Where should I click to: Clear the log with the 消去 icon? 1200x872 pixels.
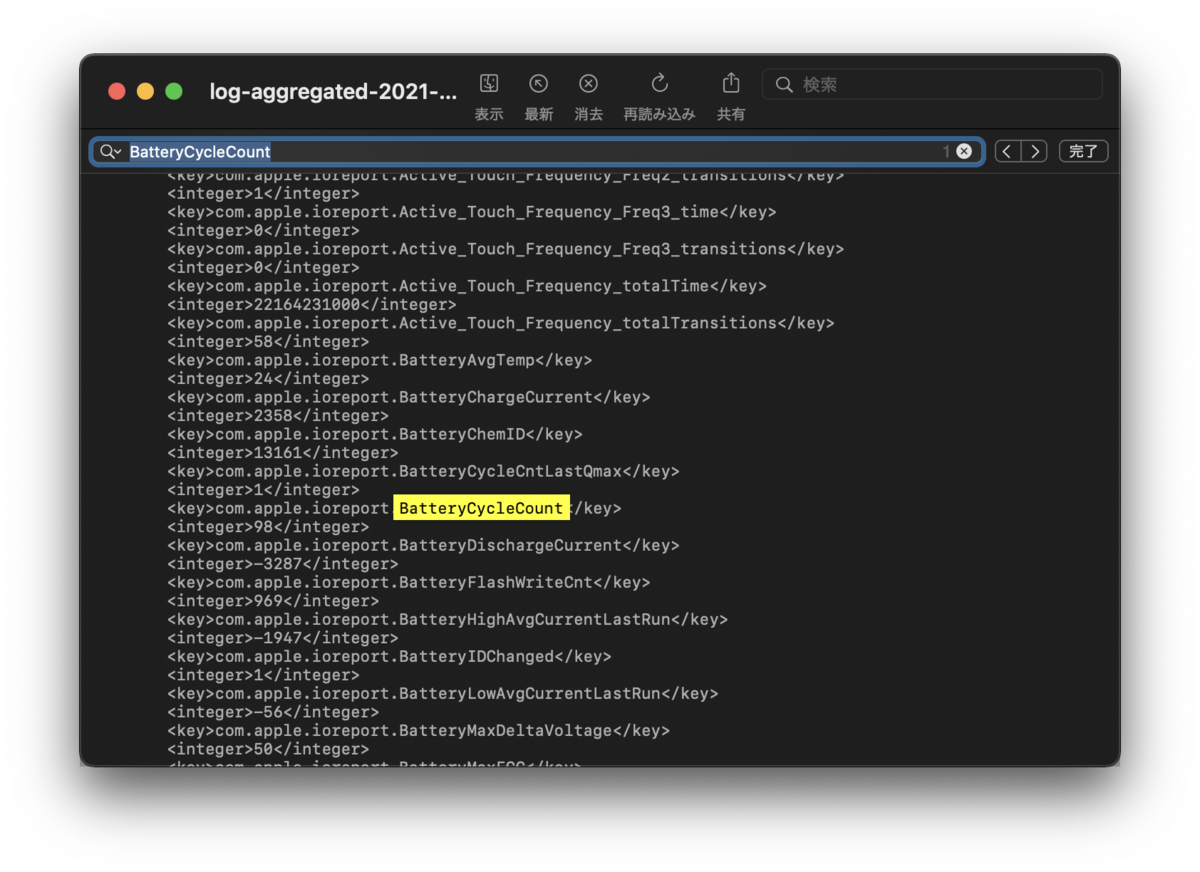589,85
